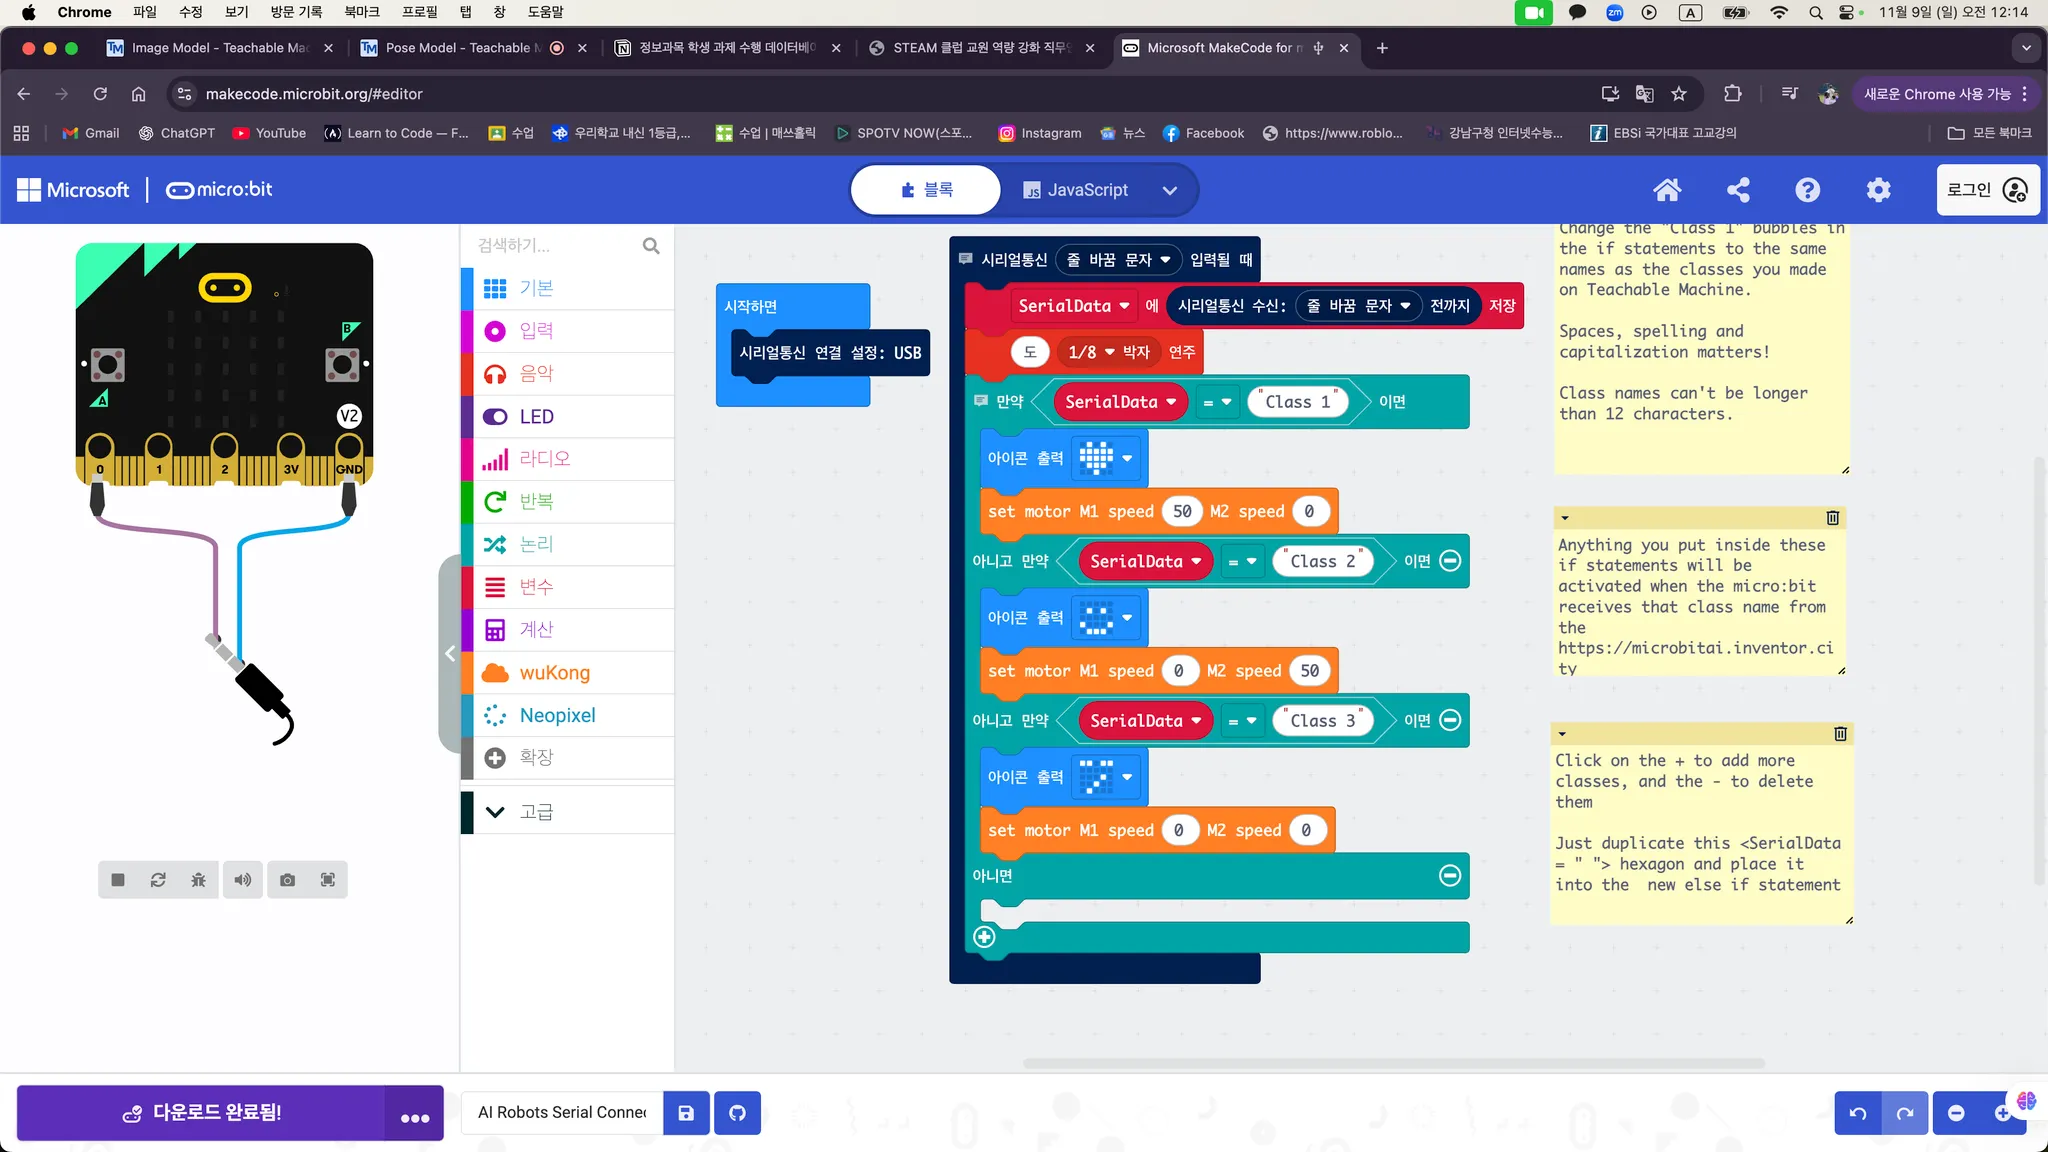The width and height of the screenshot is (2048, 1152).
Task: Open the settings gear in header
Action: coord(1878,190)
